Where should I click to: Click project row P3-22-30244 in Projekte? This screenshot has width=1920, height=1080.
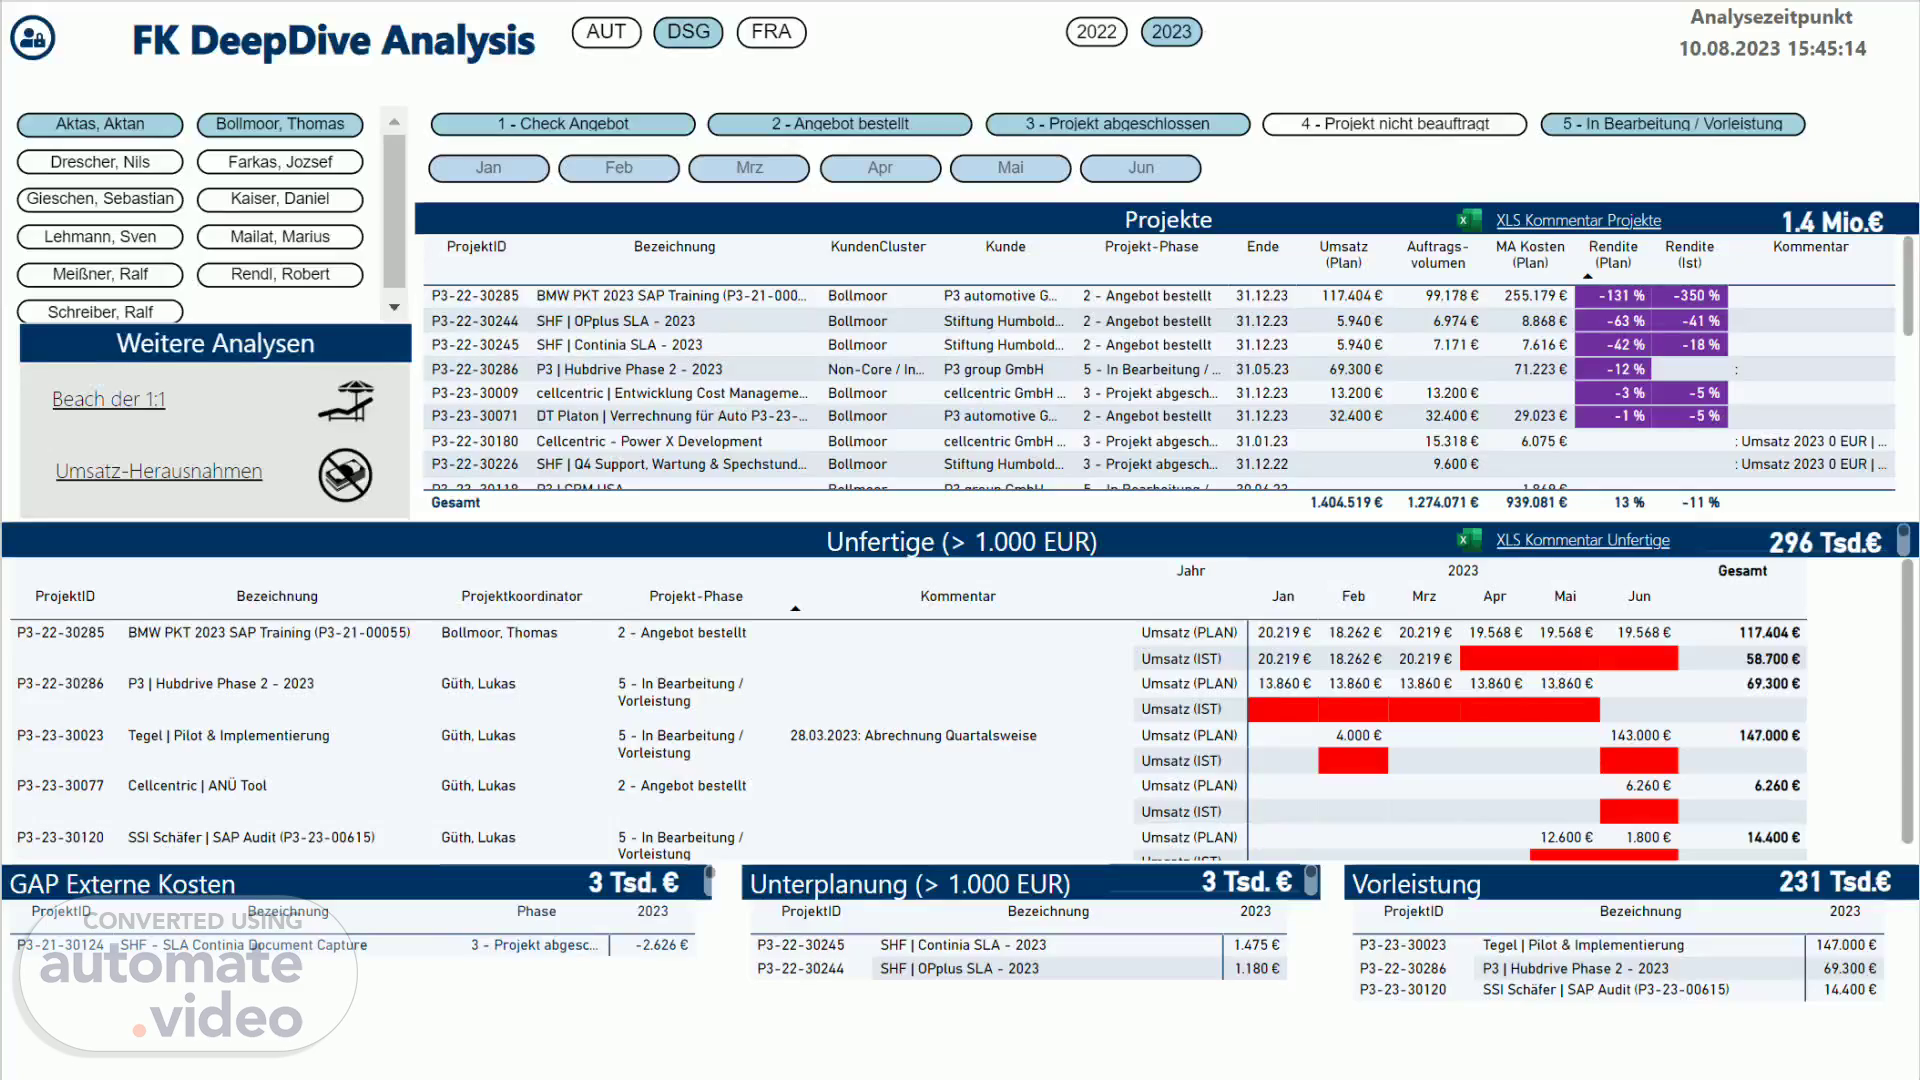1160,321
